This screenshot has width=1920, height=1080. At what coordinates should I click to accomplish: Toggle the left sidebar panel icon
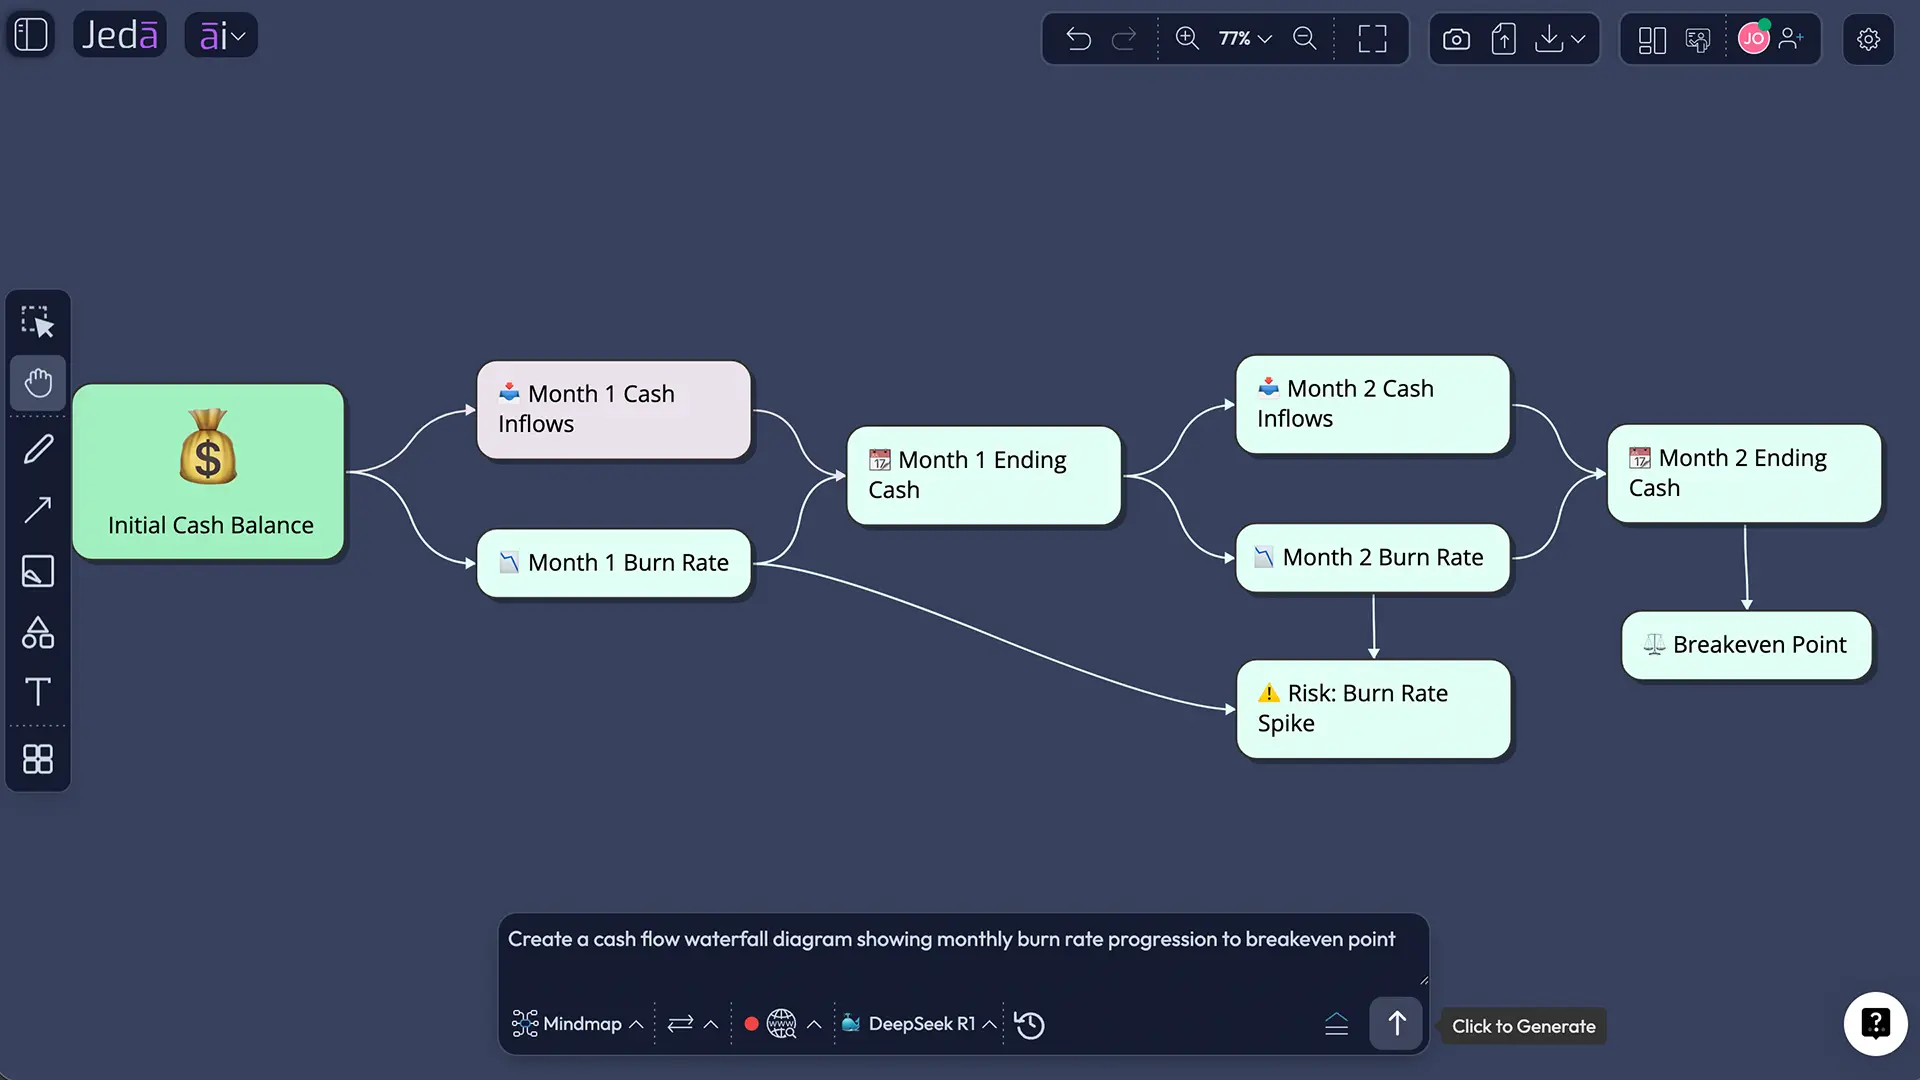tap(31, 35)
